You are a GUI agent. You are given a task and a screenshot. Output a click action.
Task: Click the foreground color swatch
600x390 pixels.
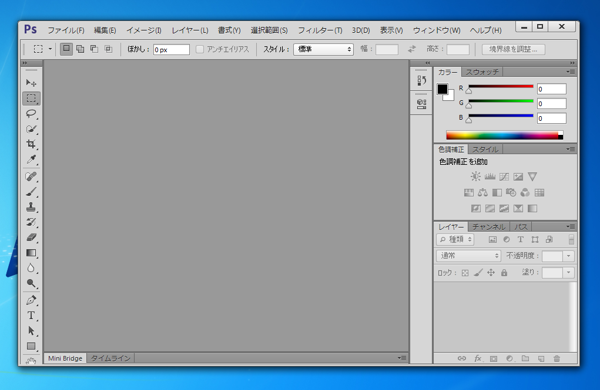point(442,89)
